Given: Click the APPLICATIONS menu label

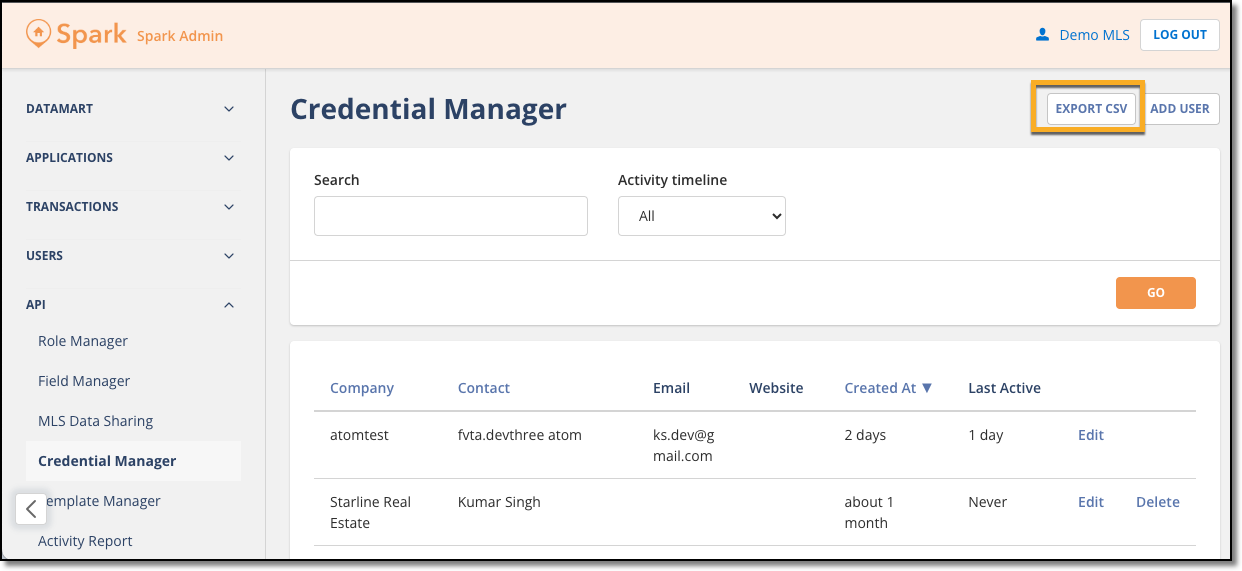Looking at the screenshot, I should 69,158.
